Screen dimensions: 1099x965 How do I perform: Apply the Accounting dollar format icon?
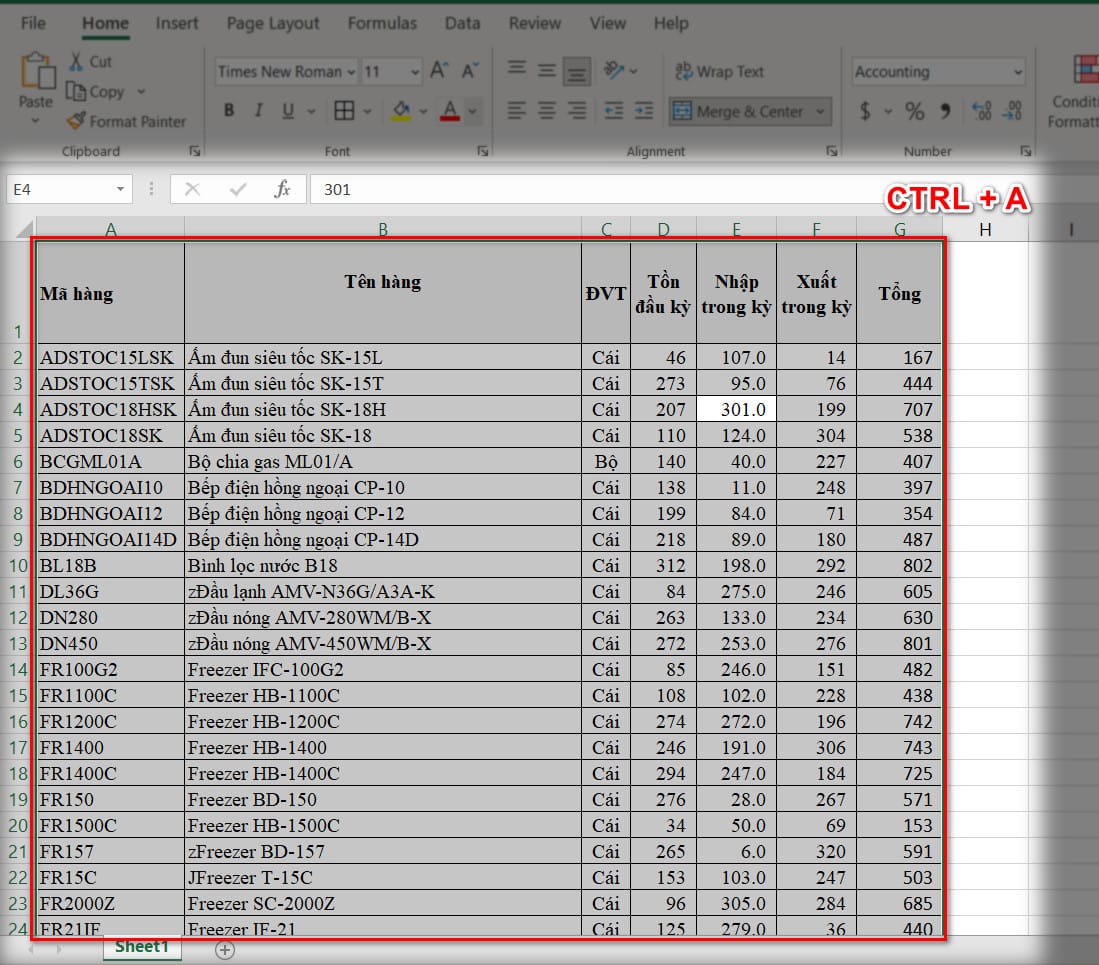tap(865, 111)
